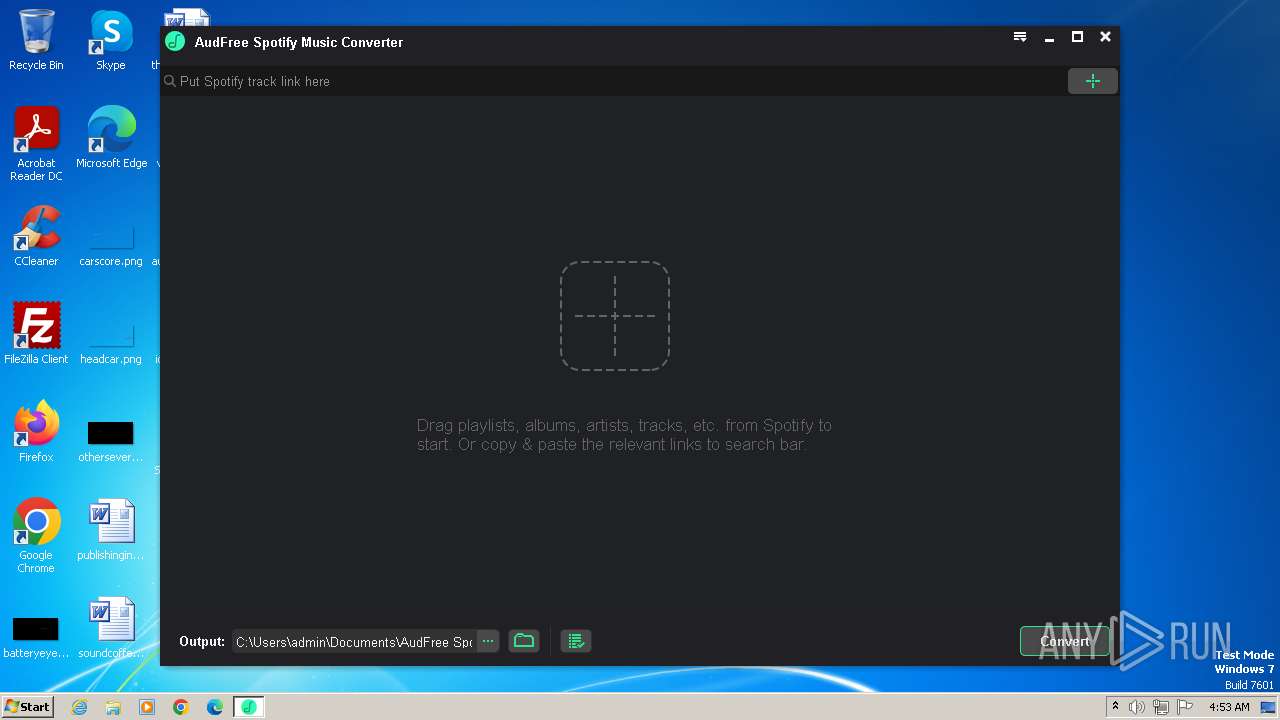Select the soundcoffer Word document on desktop
Viewport: 1280px width, 720px height.
pos(111,628)
